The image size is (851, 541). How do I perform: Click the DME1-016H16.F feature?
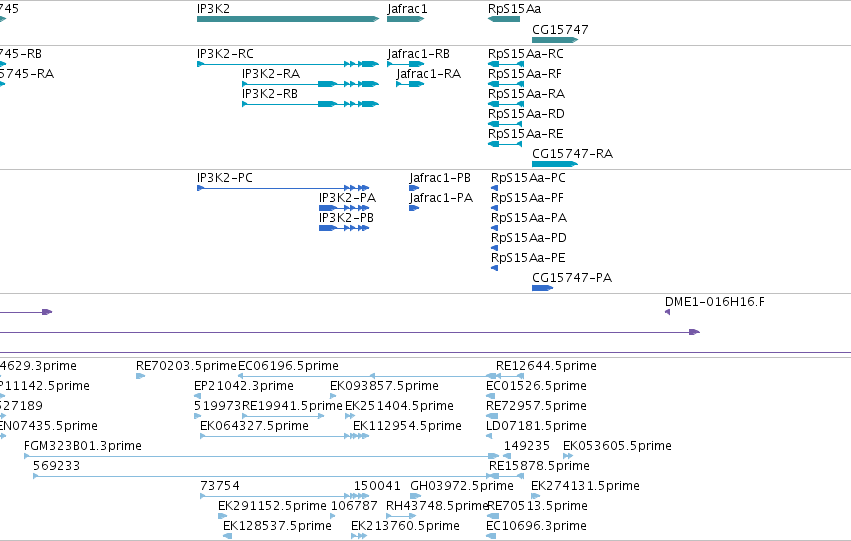click(668, 312)
